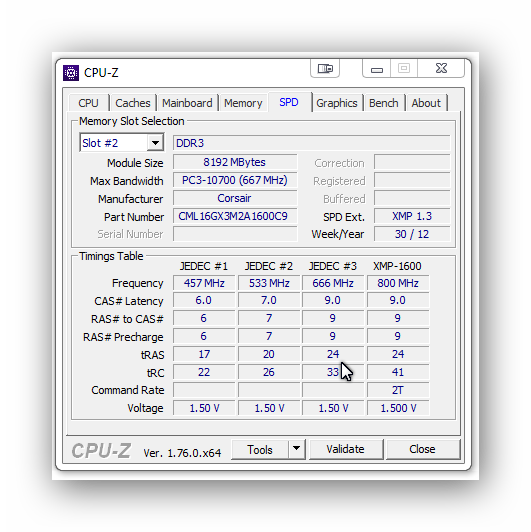Switch to the CPU tab

(88, 103)
